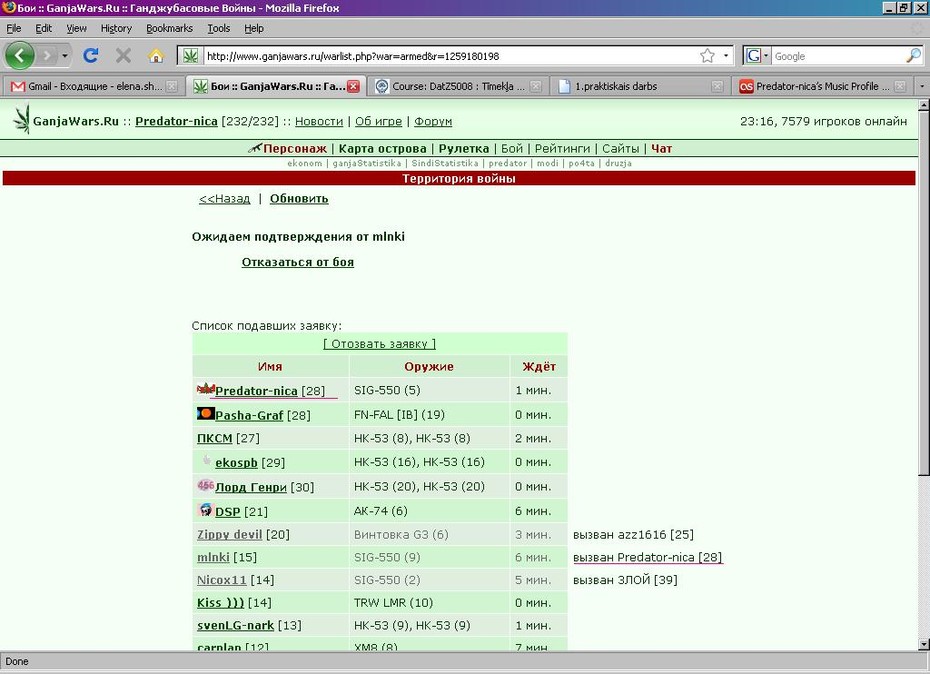
Task: Open the Чат link
Action: [661, 148]
